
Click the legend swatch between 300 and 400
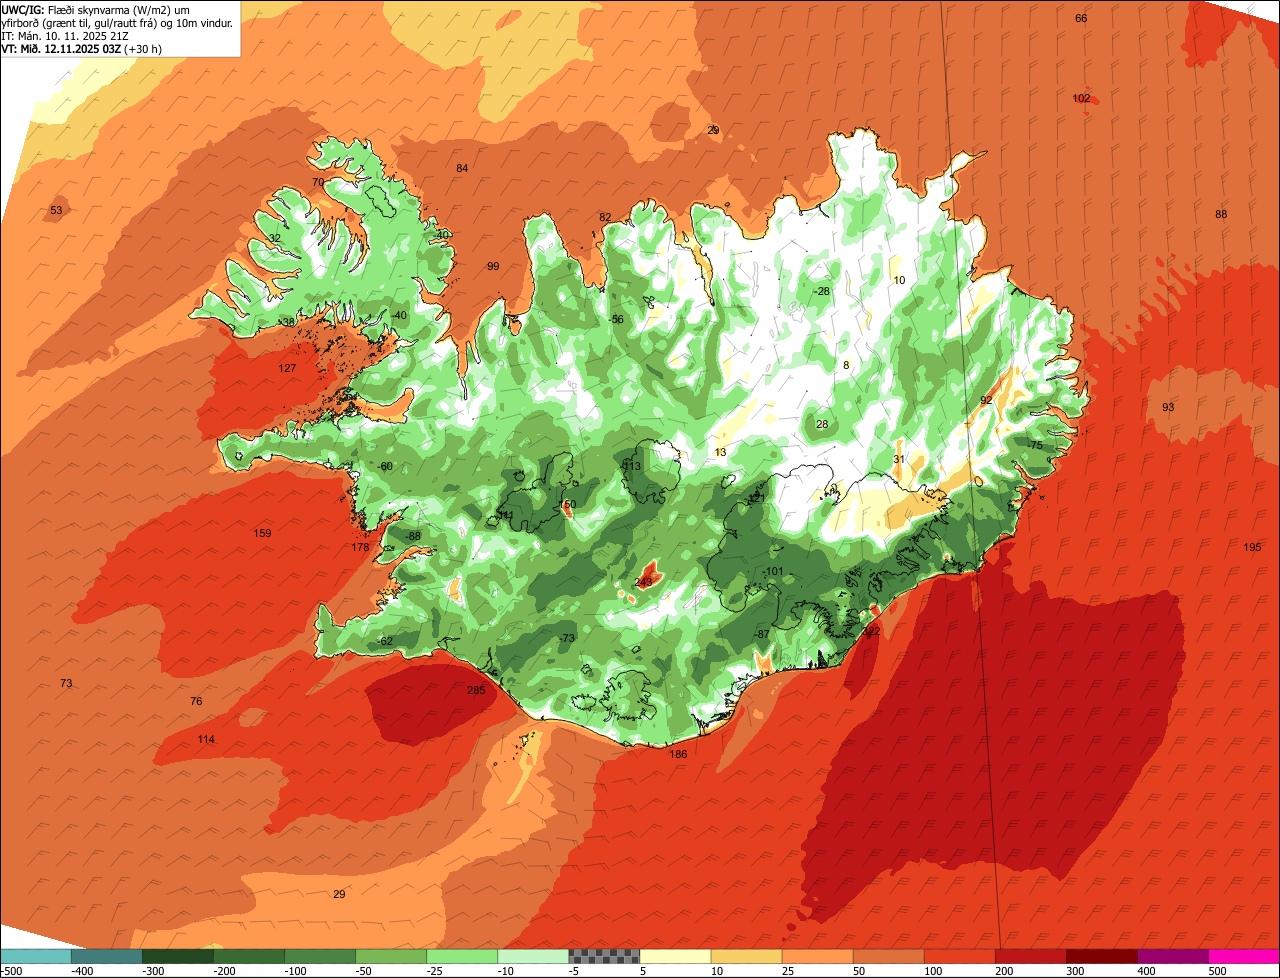(x=1101, y=956)
